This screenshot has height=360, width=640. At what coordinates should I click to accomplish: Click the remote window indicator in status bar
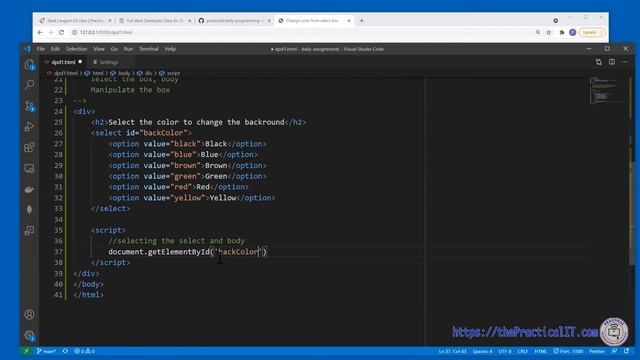pyautogui.click(x=26, y=351)
